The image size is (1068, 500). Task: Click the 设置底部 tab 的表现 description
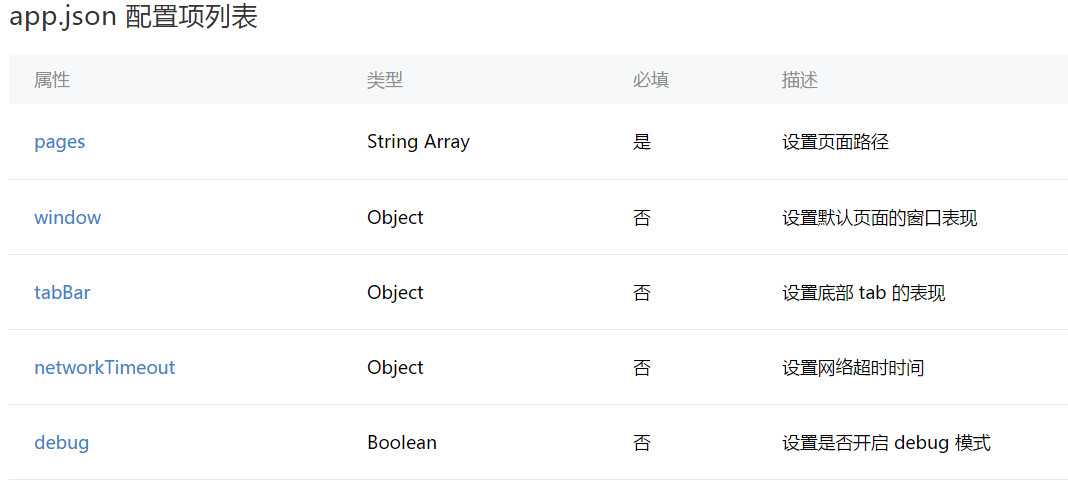(x=864, y=293)
